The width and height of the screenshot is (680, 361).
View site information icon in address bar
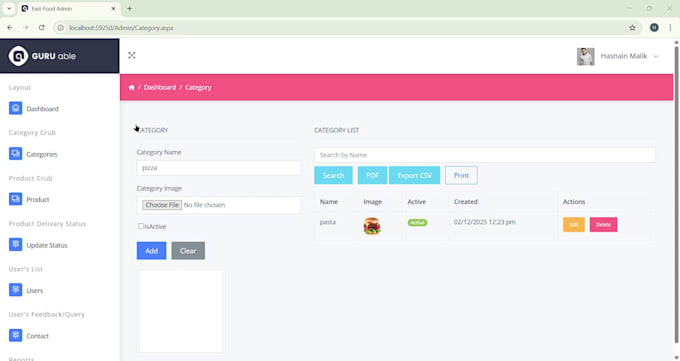(61, 28)
